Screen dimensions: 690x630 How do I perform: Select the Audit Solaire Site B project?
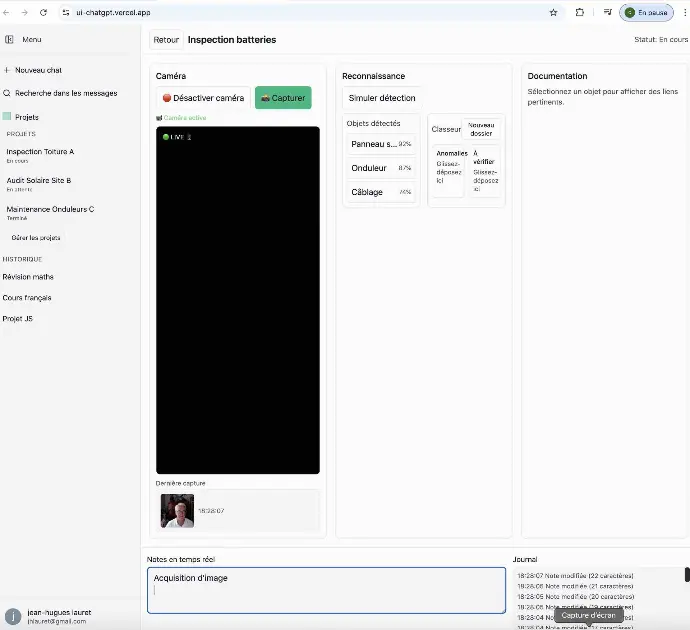click(39, 181)
